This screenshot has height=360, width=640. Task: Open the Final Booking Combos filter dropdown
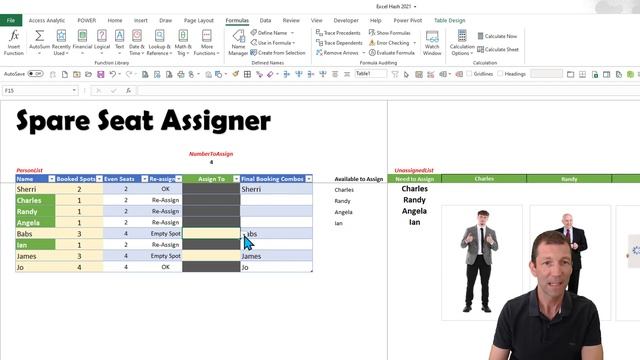pos(309,179)
